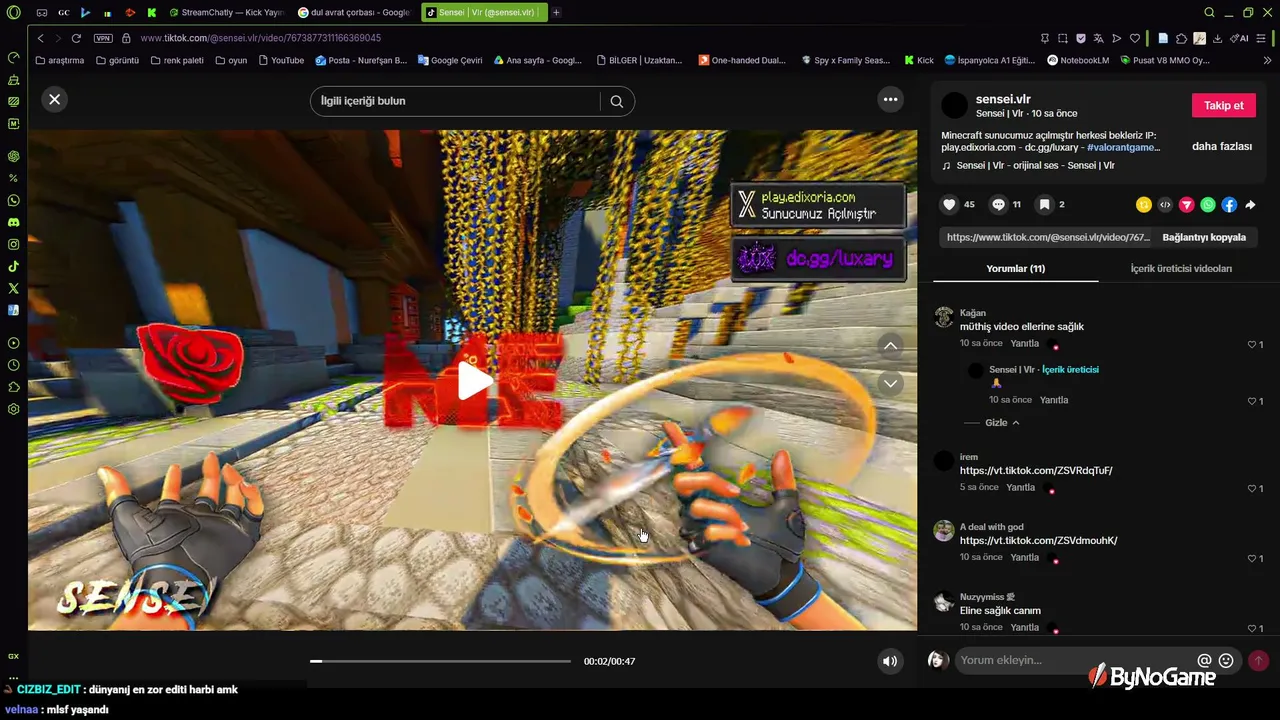Mute the video volume
The width and height of the screenshot is (1280, 720).
tap(889, 661)
